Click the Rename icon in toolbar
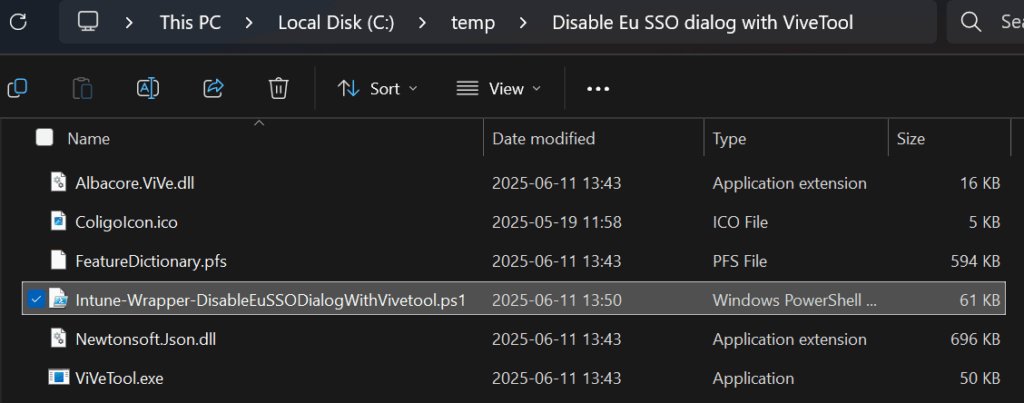 pyautogui.click(x=148, y=88)
